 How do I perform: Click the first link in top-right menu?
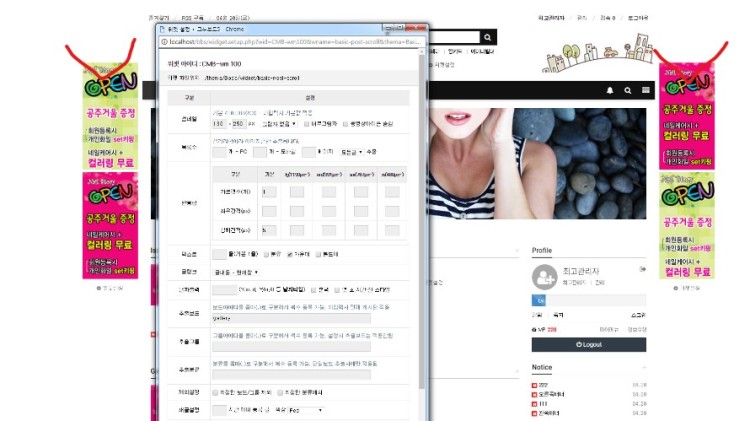[552, 17]
